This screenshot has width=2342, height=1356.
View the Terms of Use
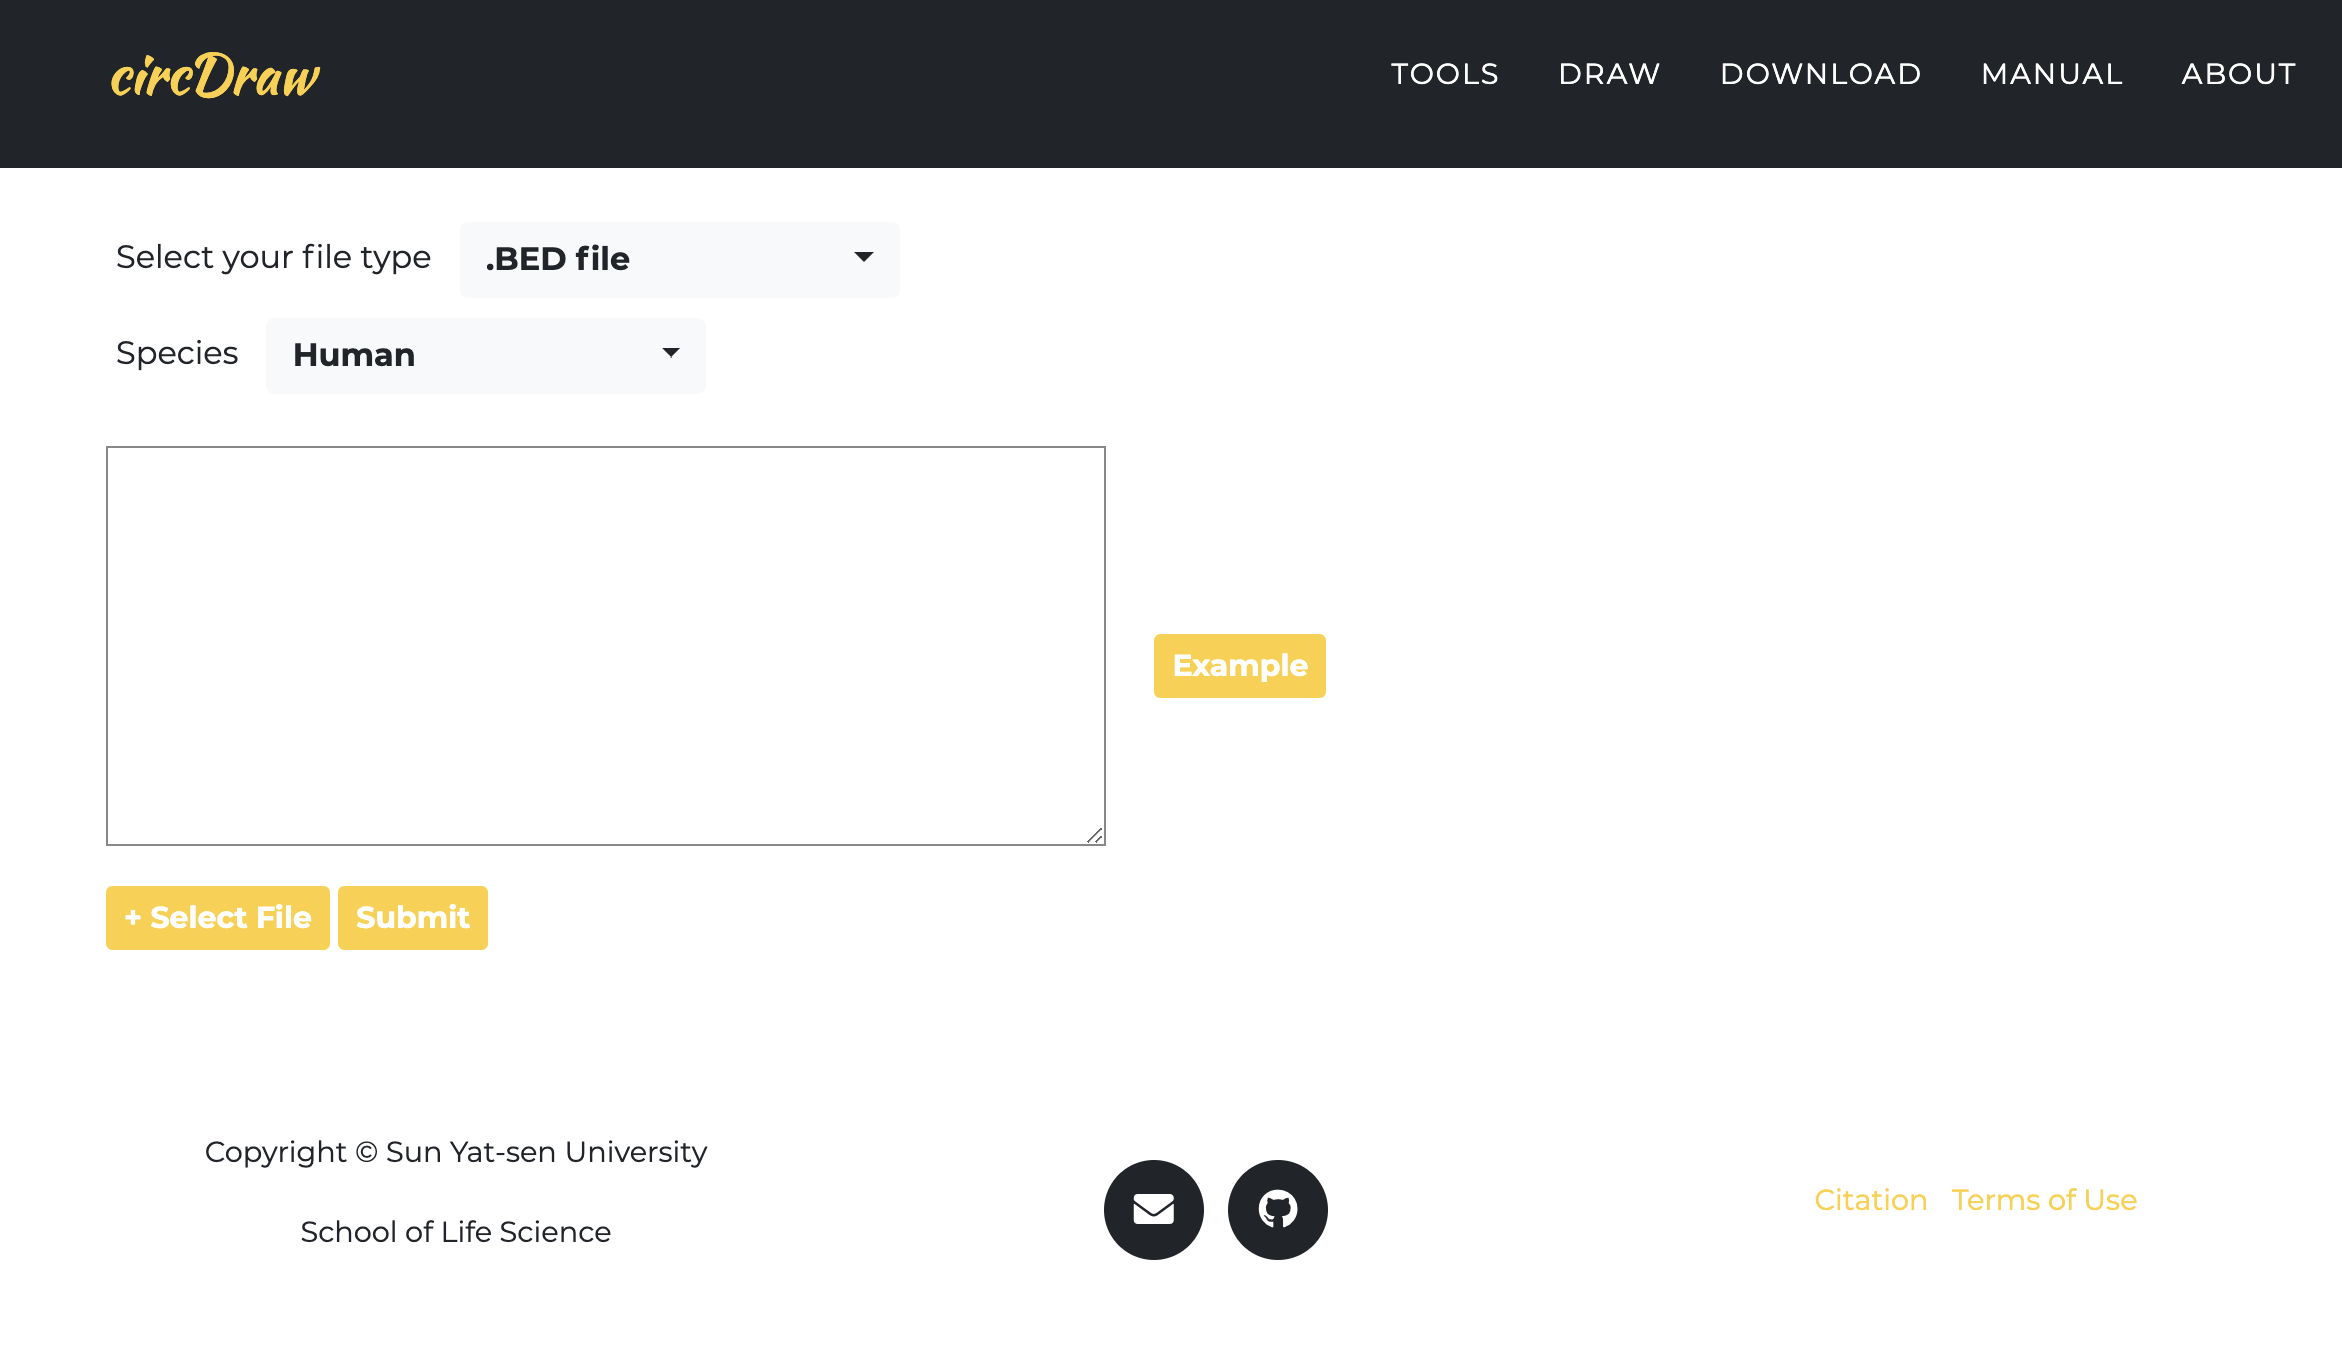(x=2044, y=1199)
